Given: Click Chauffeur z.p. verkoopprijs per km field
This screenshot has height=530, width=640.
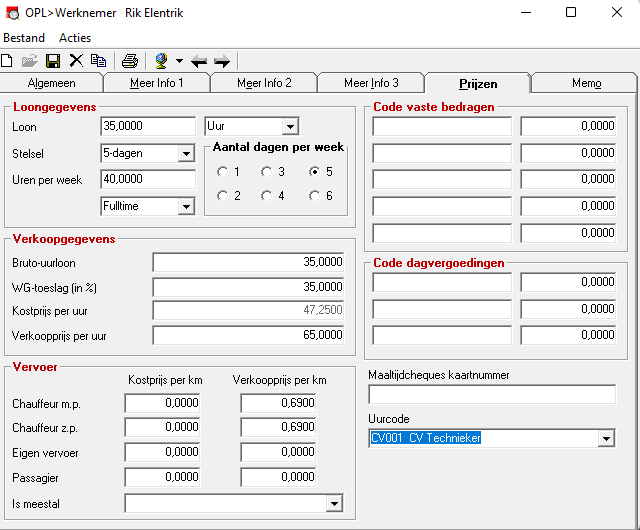Looking at the screenshot, I should 278,428.
